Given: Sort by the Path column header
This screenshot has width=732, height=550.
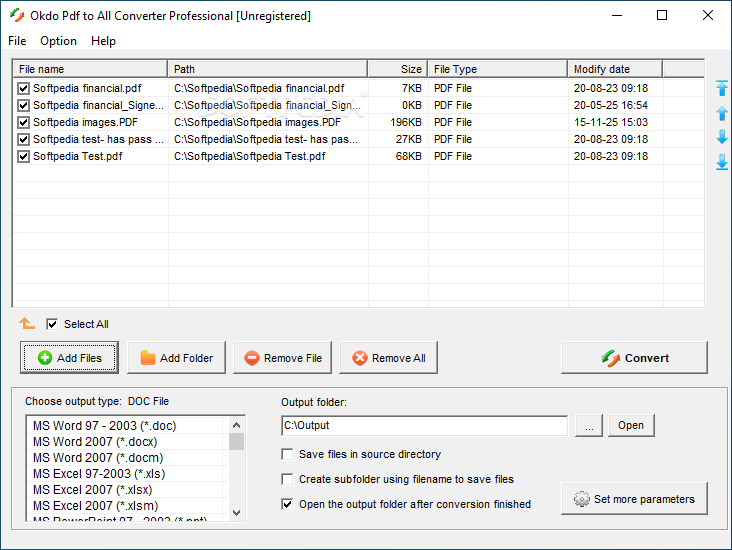Looking at the screenshot, I should click(268, 69).
